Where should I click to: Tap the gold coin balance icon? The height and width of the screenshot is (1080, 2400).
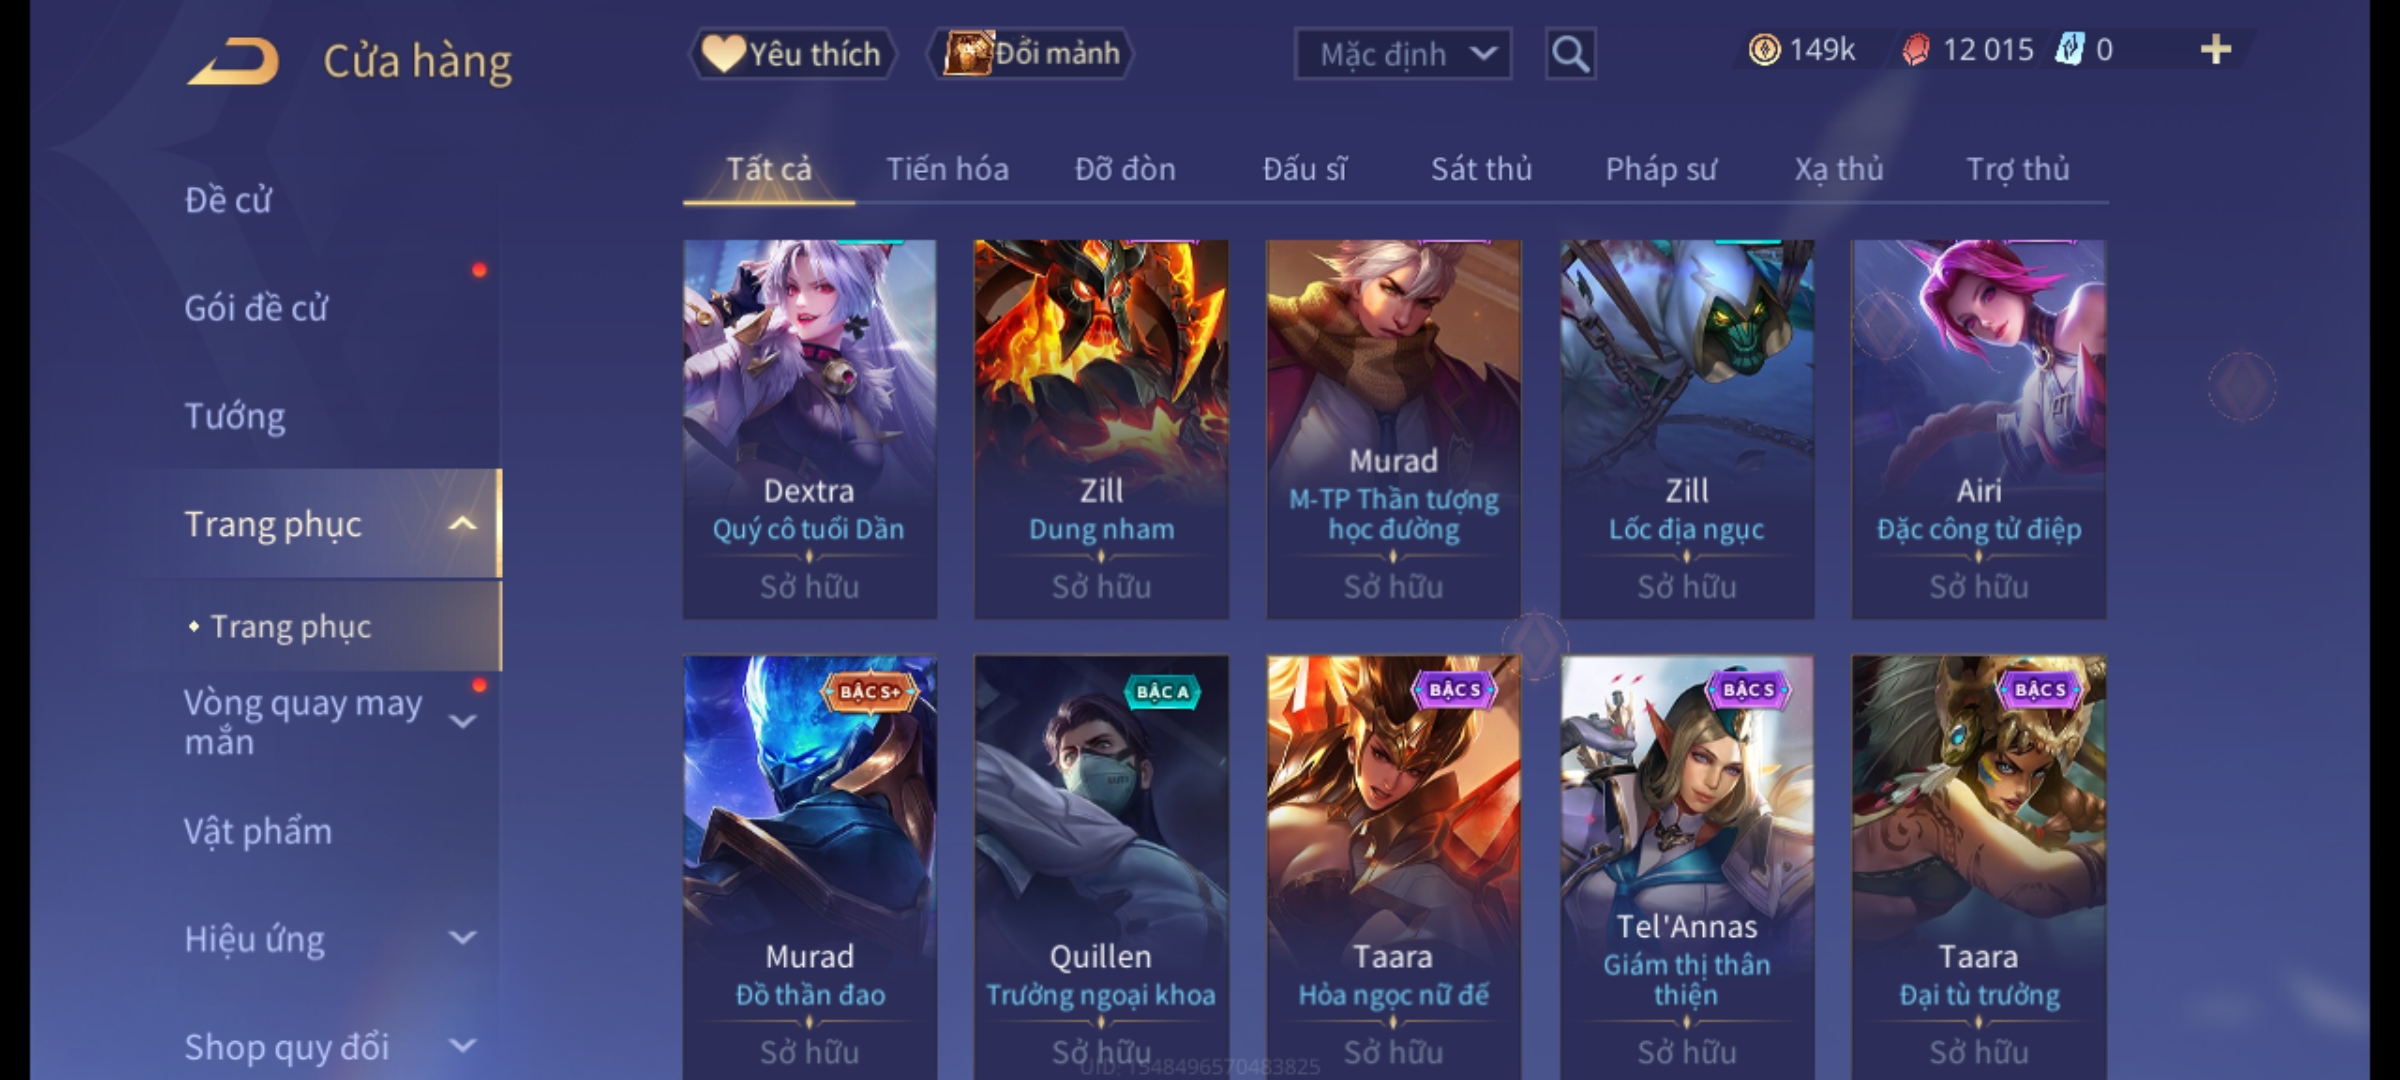[1764, 50]
